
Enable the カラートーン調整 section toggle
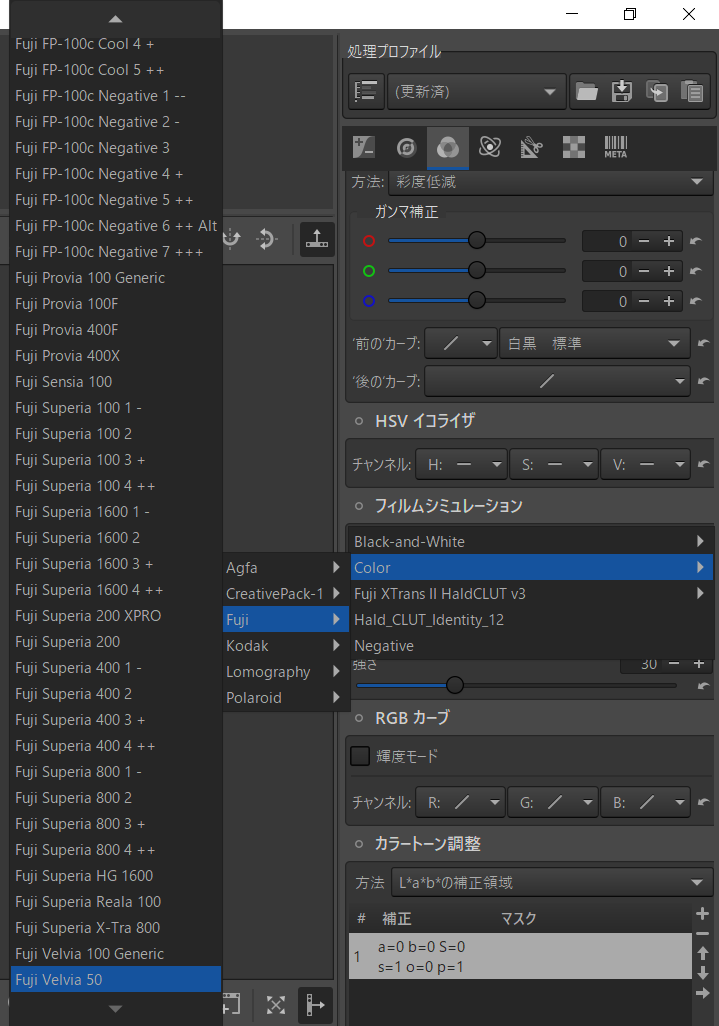pos(359,844)
